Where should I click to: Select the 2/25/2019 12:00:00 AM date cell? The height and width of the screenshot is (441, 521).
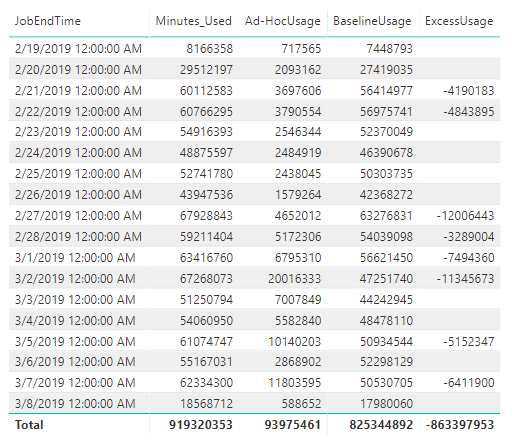[78, 174]
